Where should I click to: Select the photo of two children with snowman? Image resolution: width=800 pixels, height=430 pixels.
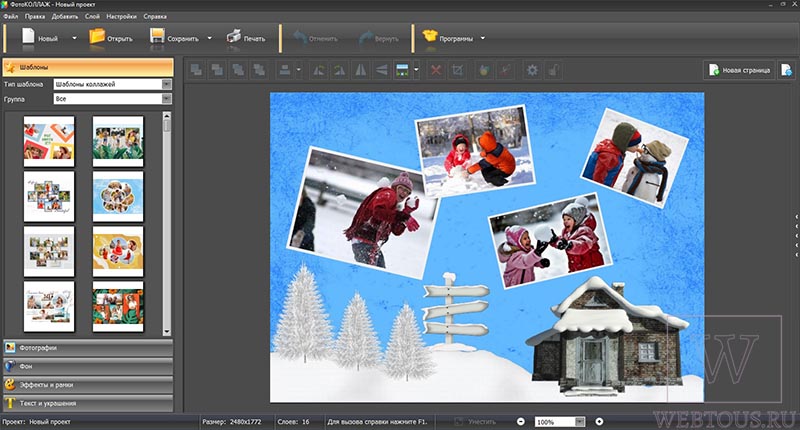click(634, 157)
